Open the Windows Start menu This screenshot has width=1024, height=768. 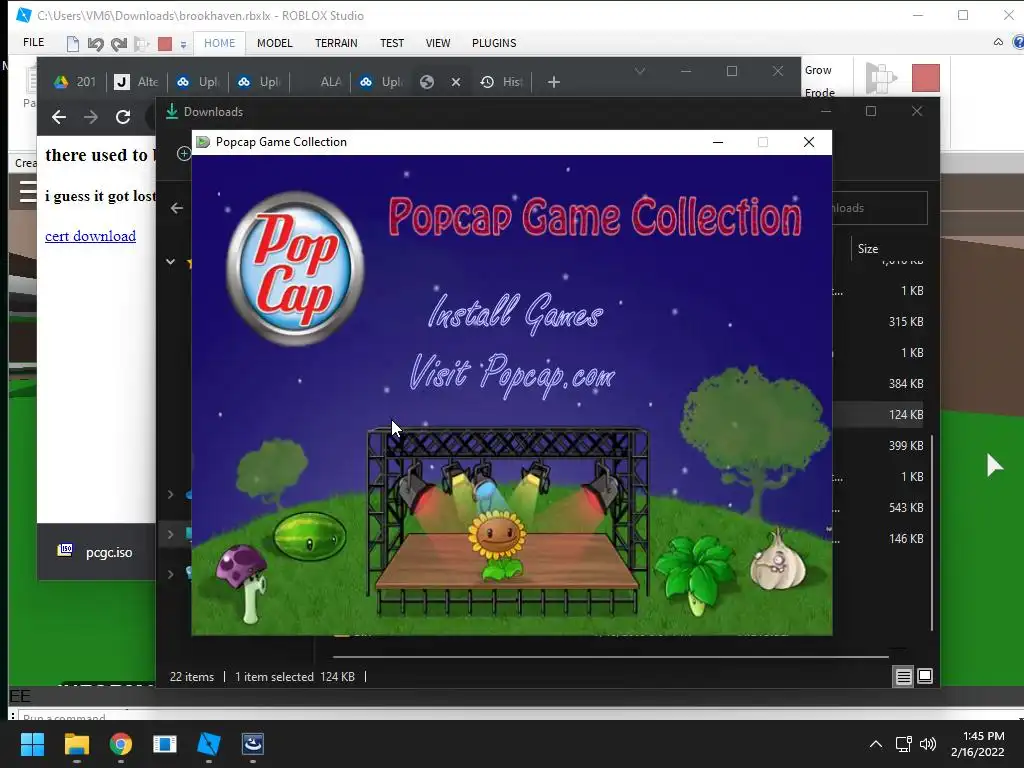[32, 744]
